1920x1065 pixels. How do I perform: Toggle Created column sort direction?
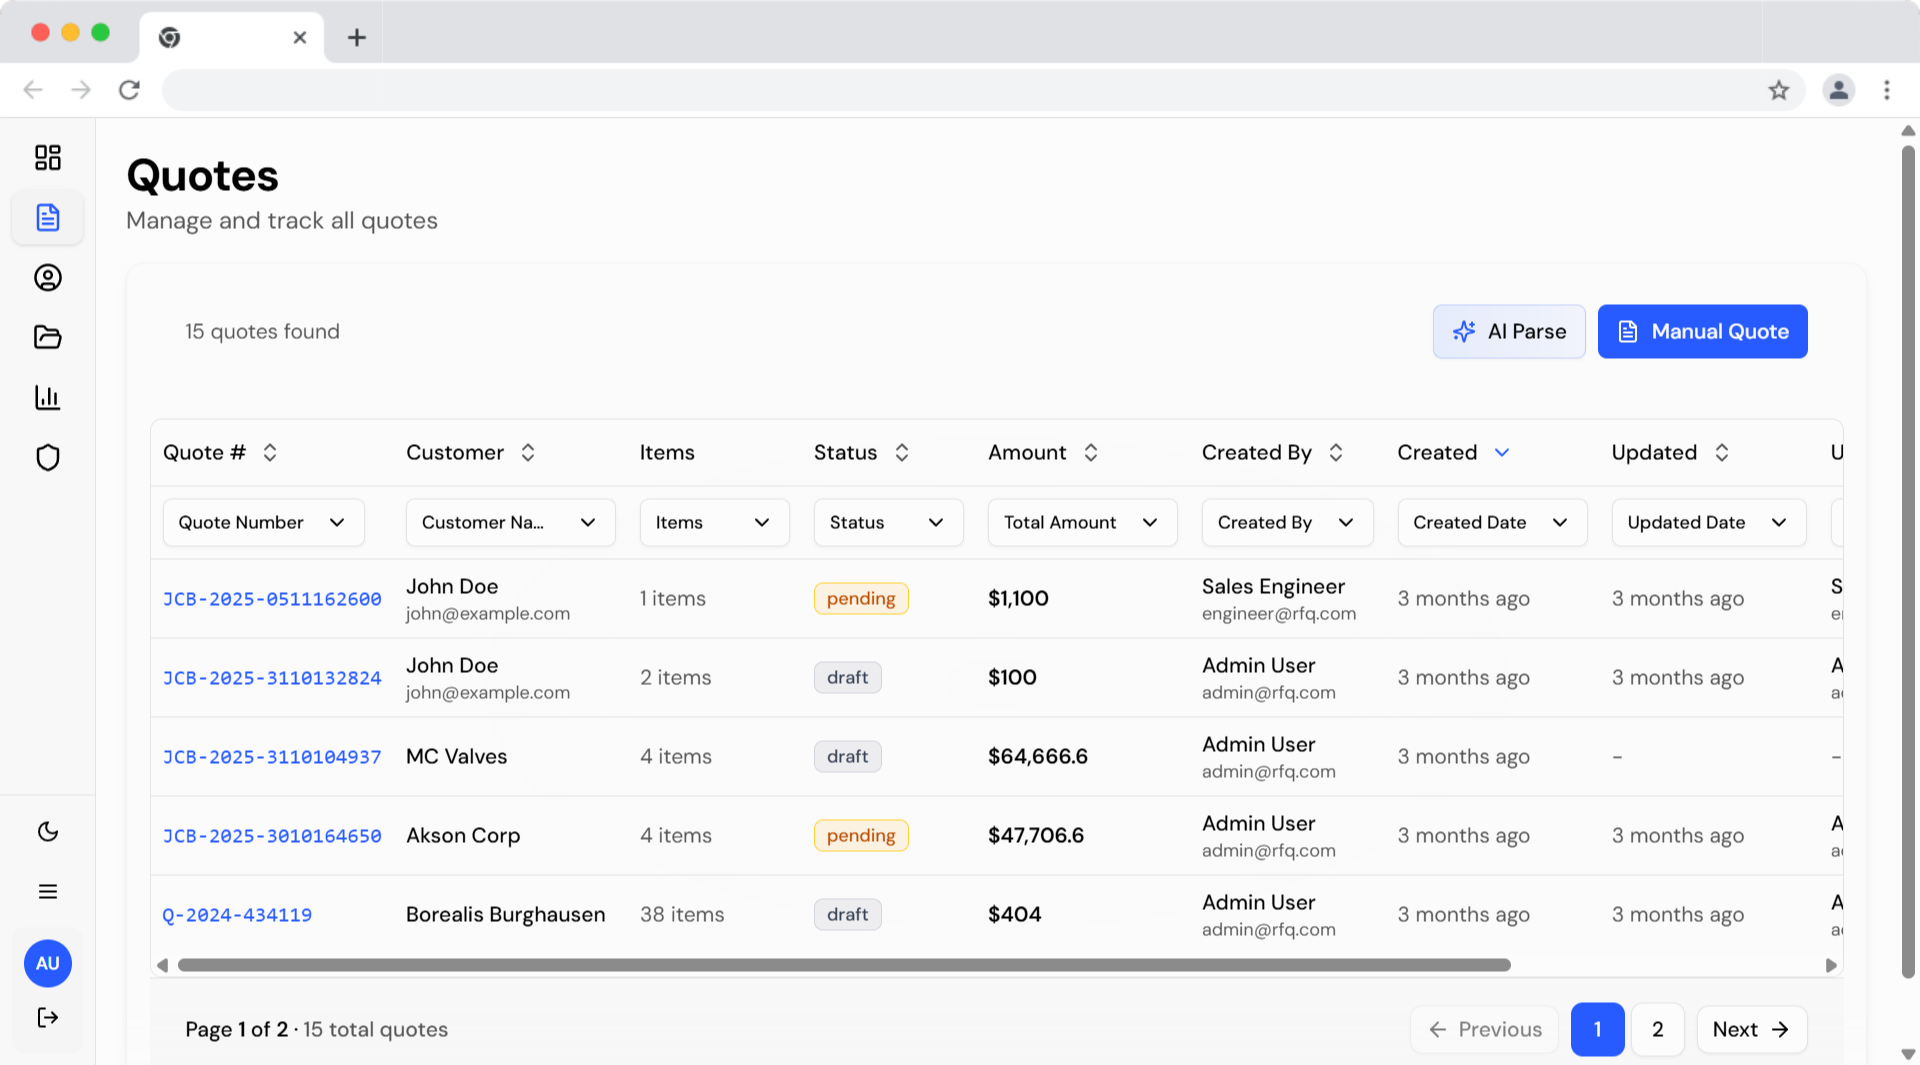[1502, 452]
